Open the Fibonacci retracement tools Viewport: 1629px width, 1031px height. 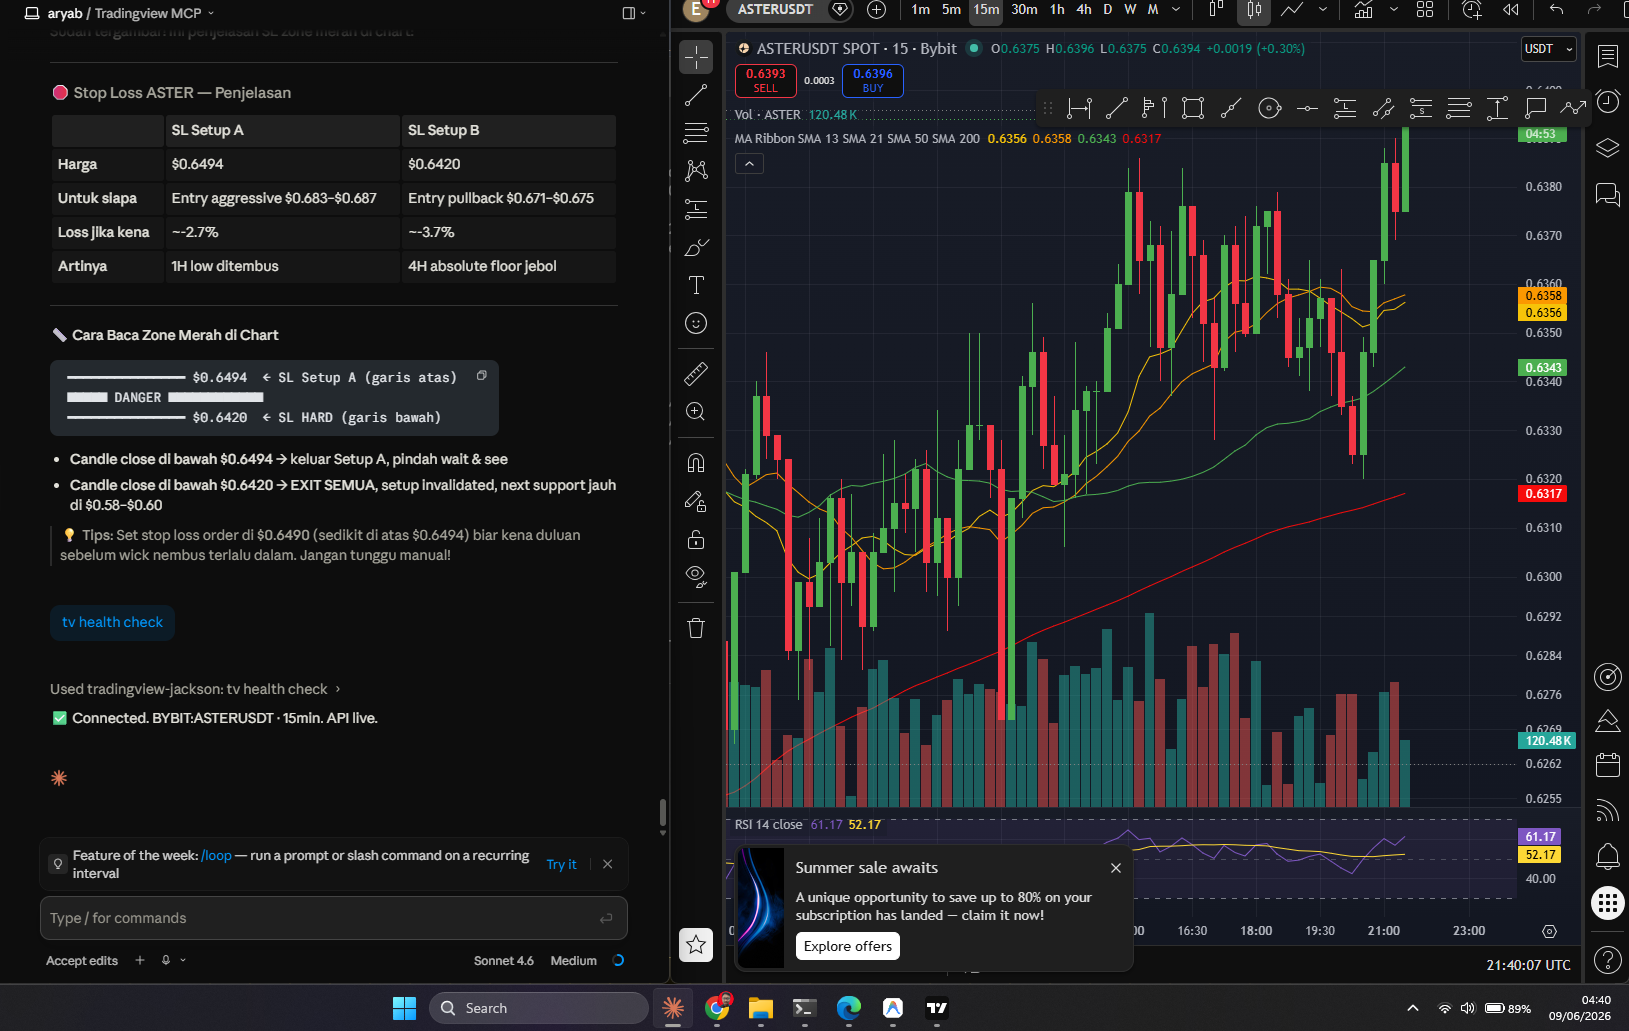[696, 133]
